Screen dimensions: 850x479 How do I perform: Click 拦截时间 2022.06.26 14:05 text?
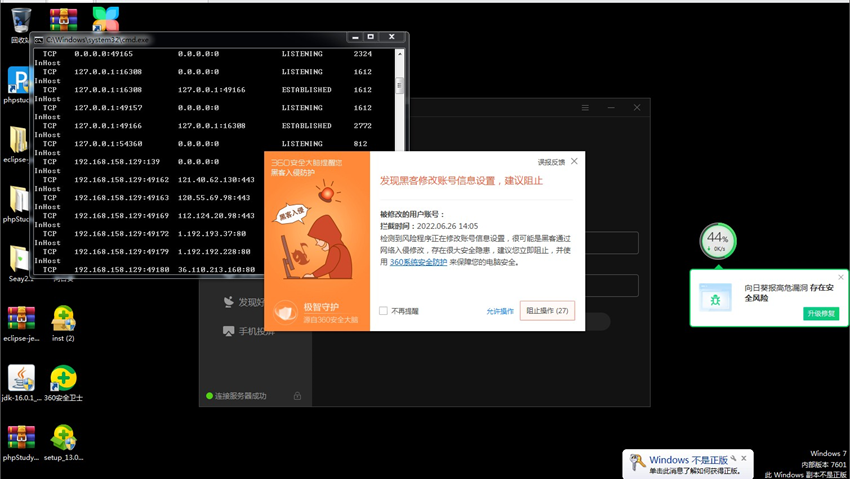(429, 226)
